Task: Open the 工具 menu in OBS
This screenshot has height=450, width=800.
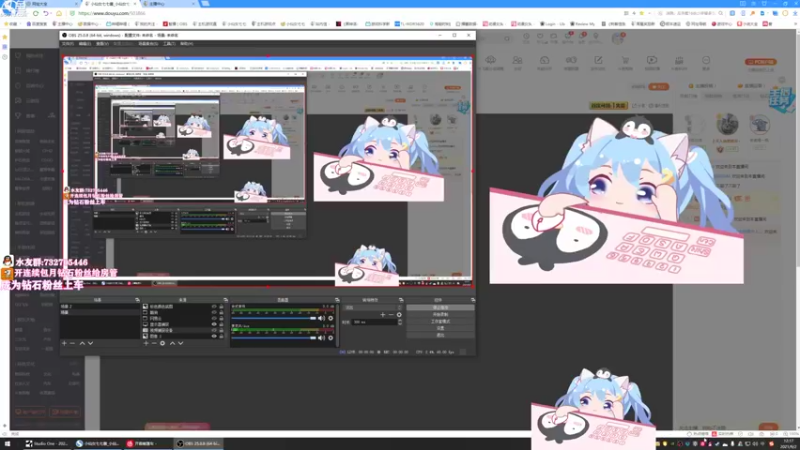Action: click(169, 44)
